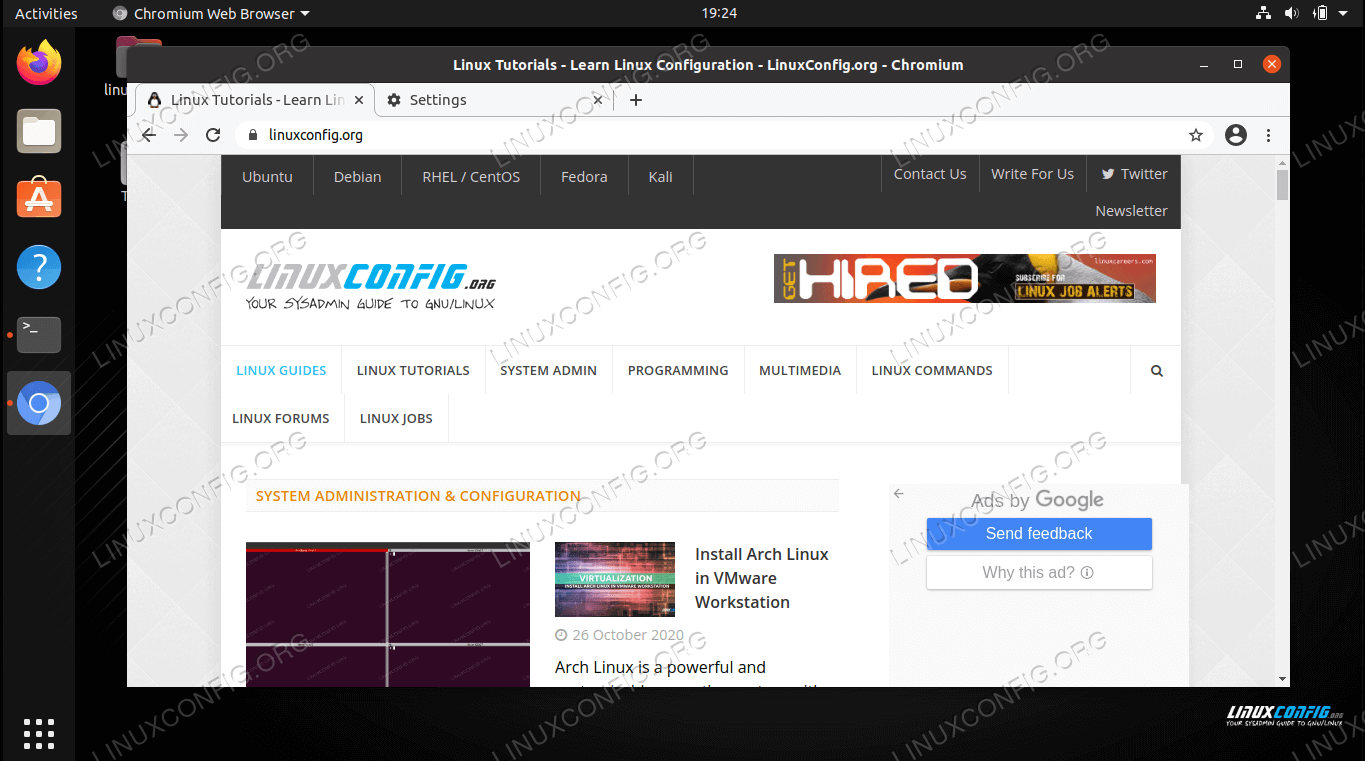1365x761 pixels.
Task: Open the large dark terminal article thumbnail
Action: coord(388,614)
